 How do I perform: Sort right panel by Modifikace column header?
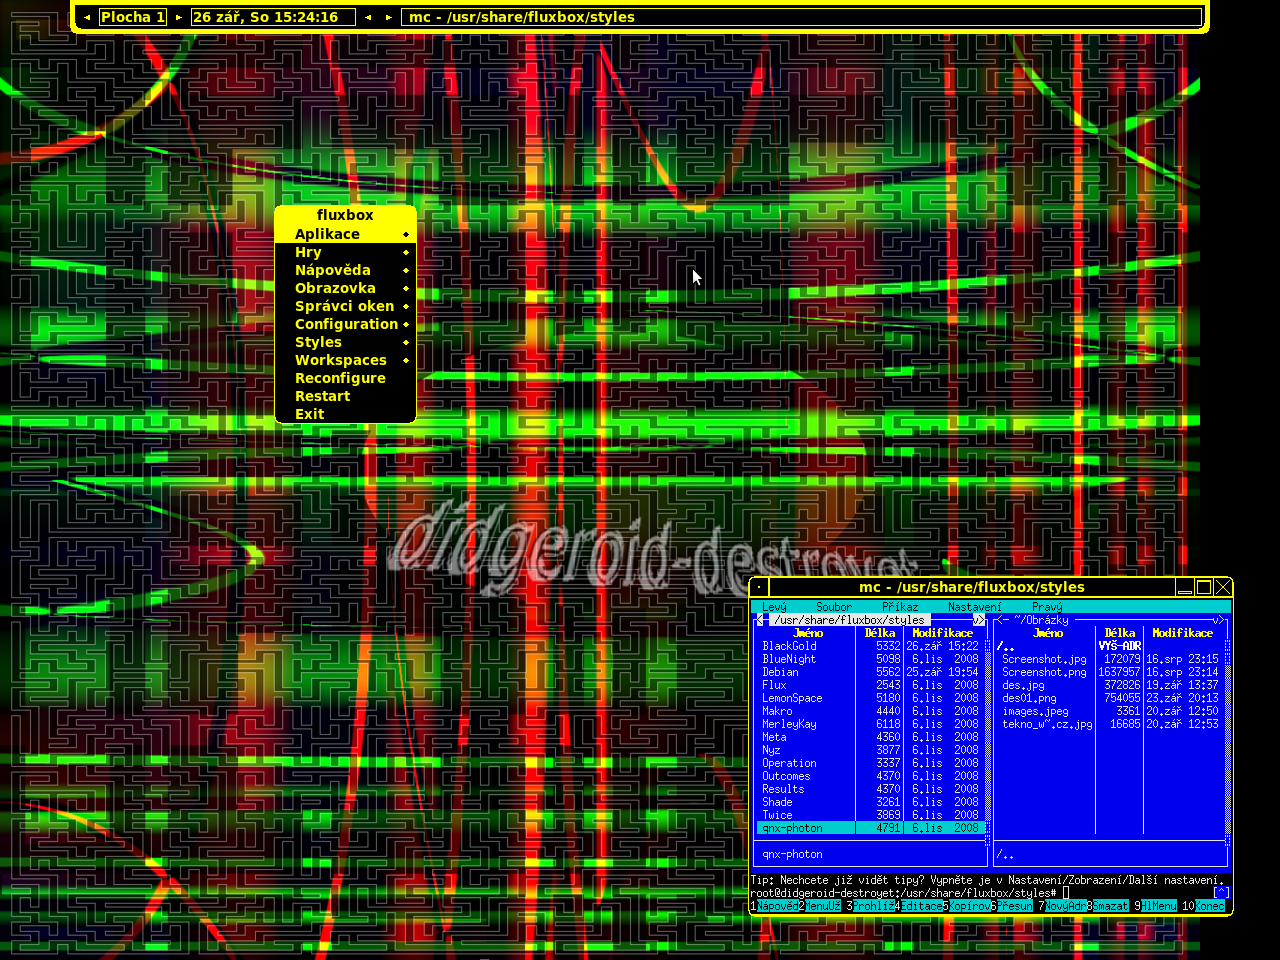click(1182, 633)
